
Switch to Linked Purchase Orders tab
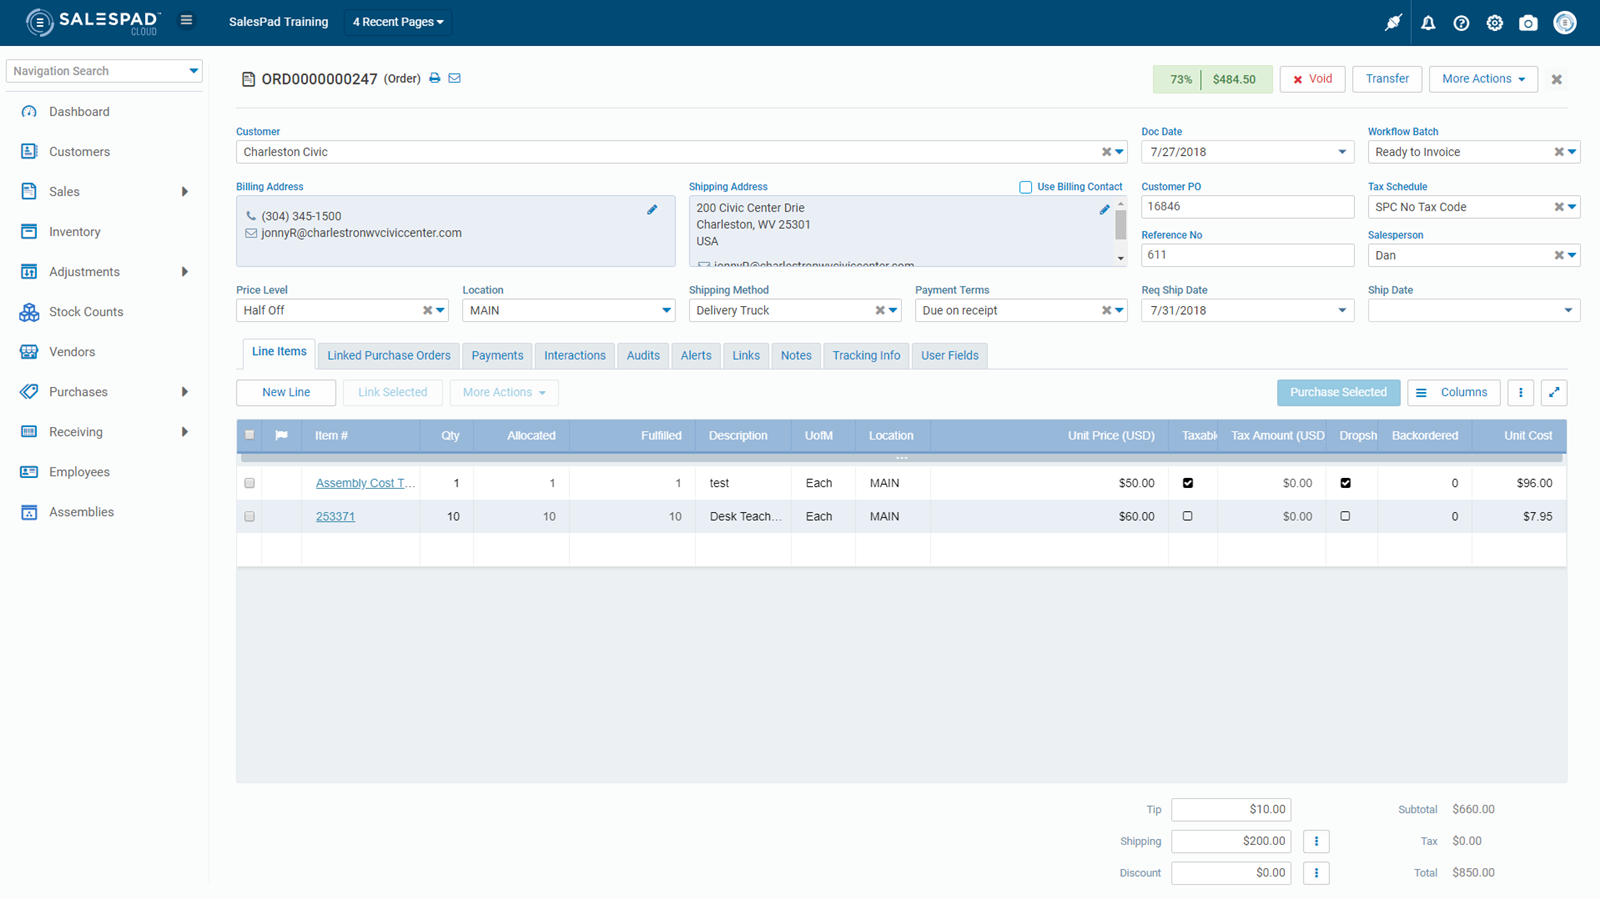click(389, 355)
